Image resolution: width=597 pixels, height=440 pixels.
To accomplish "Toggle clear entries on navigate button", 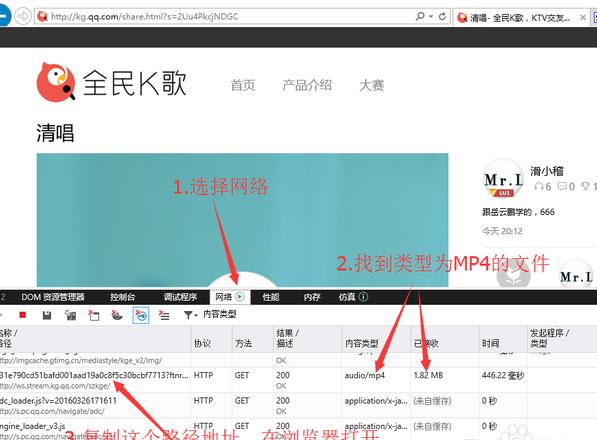I will (141, 315).
